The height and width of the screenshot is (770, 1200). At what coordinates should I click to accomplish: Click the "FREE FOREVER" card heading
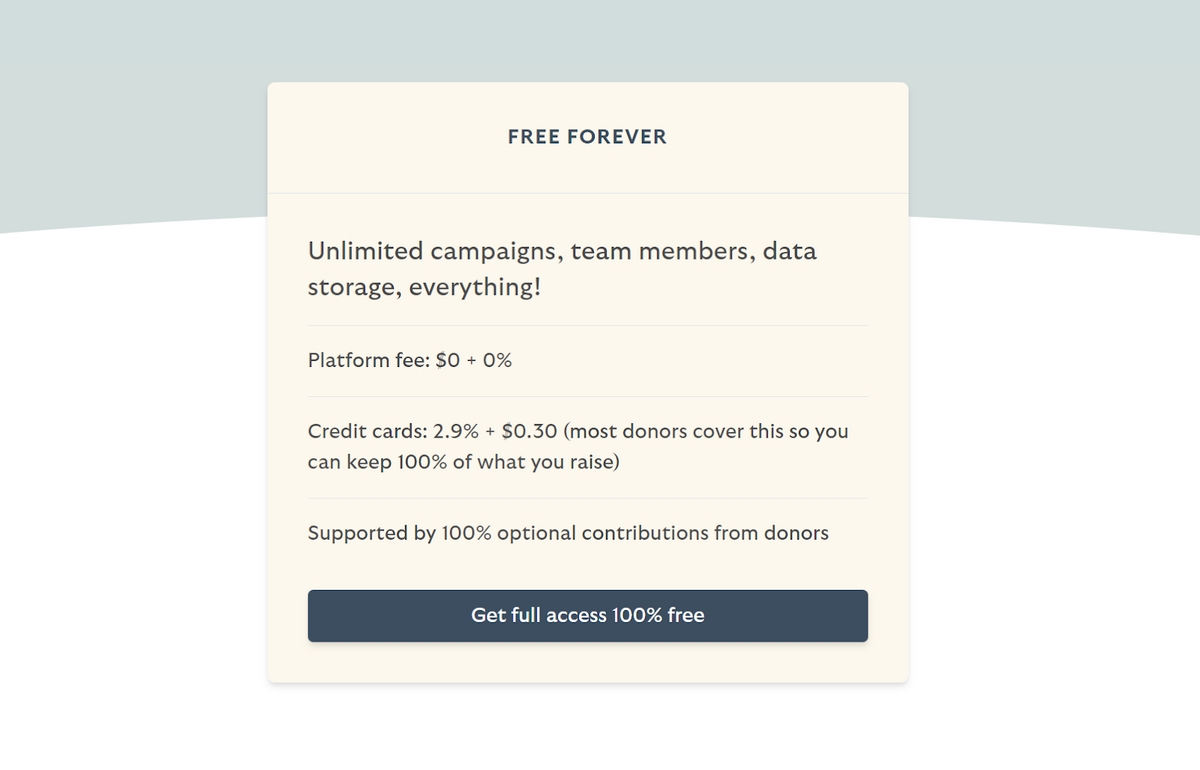pyautogui.click(x=587, y=137)
